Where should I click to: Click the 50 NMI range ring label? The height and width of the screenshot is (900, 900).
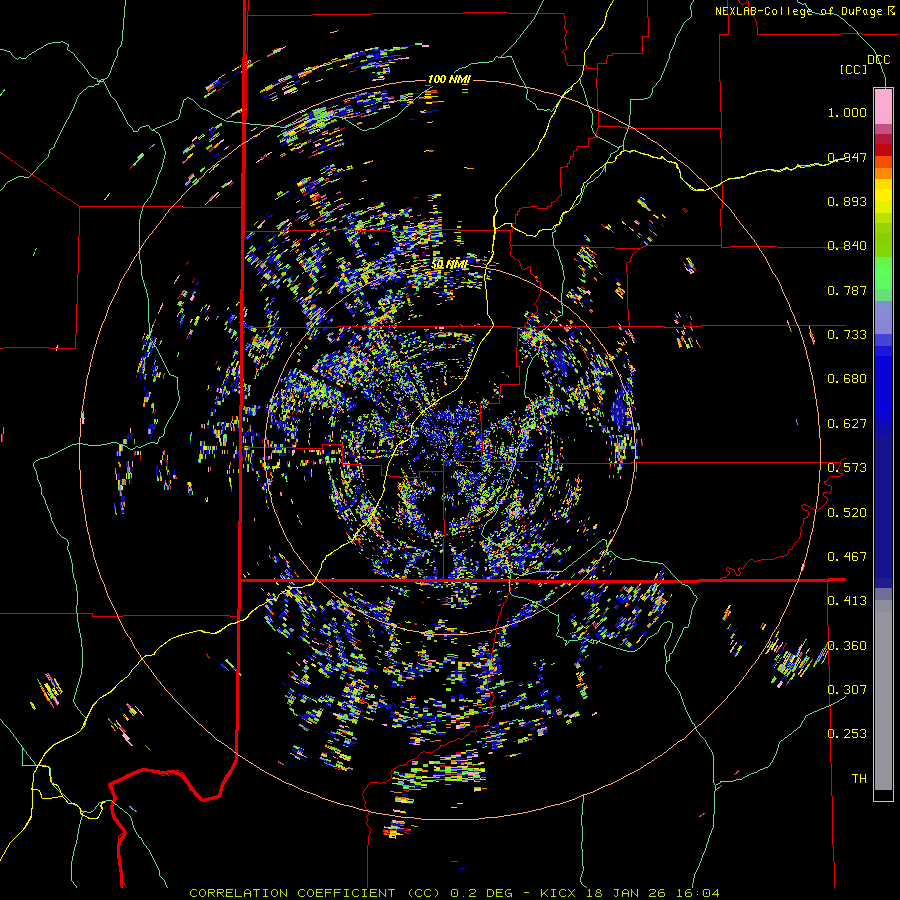[x=450, y=265]
